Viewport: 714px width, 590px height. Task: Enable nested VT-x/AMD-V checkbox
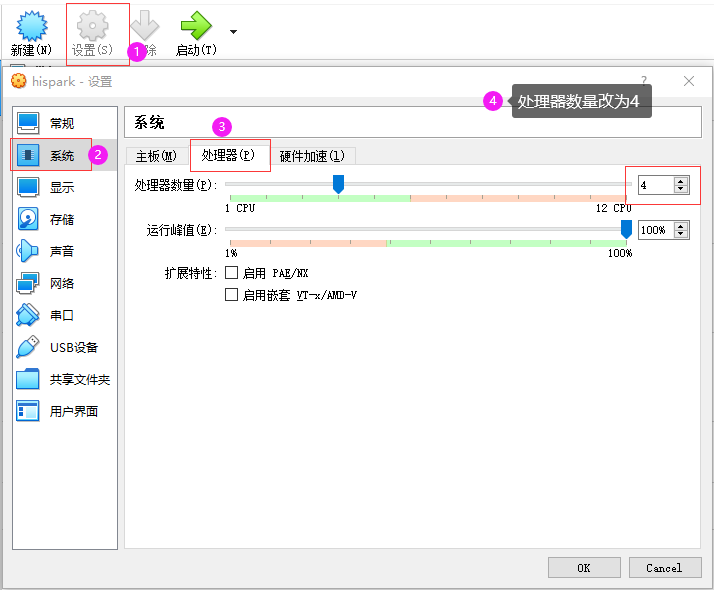tap(231, 295)
